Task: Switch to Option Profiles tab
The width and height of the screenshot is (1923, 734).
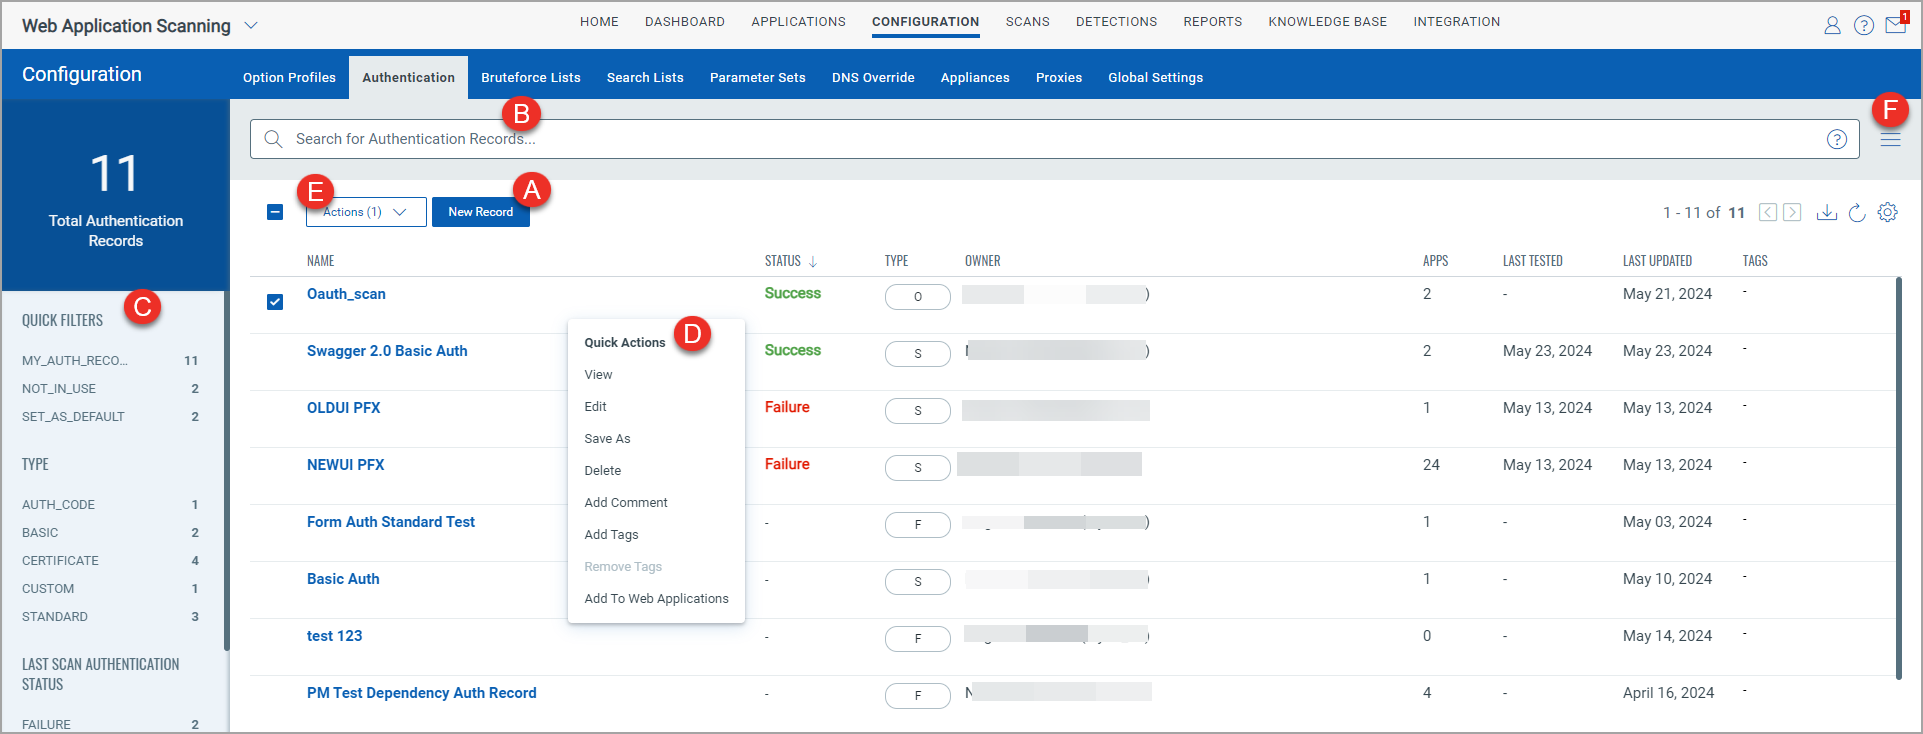Action: 289,78
